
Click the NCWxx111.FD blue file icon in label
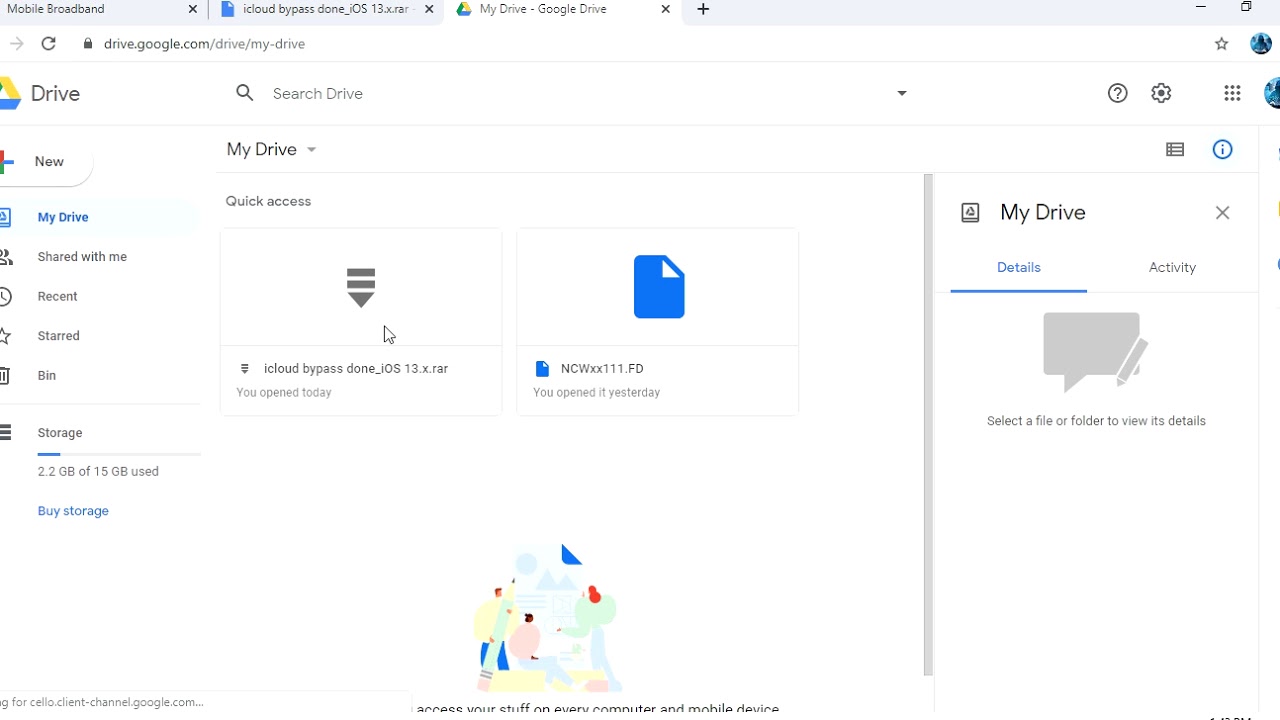(x=542, y=369)
